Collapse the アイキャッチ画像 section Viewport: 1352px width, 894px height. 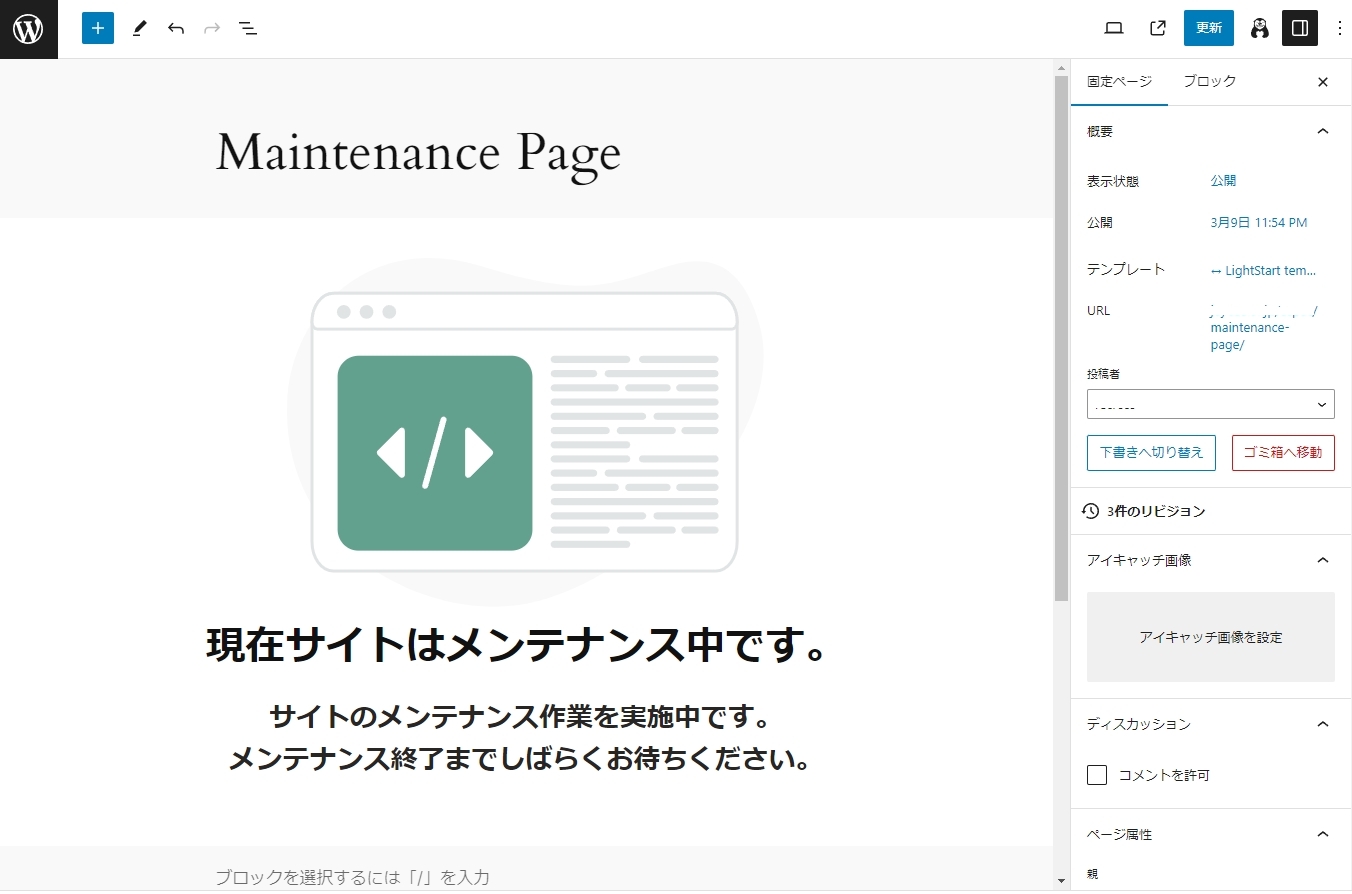(1322, 560)
